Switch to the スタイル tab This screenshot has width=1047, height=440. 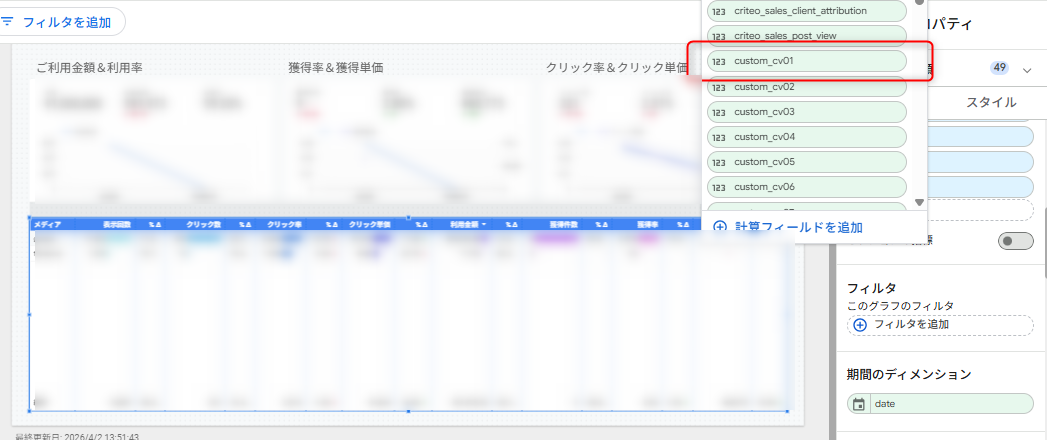(990, 102)
